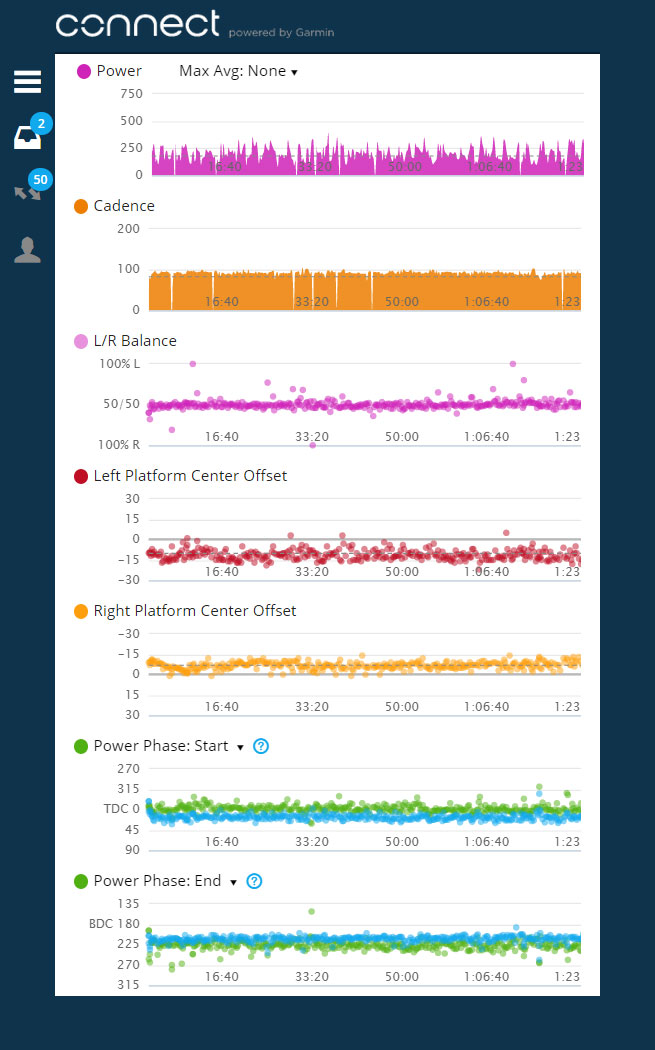Screen dimensions: 655x1050
Task: Click the Power chart title label
Action: (119, 71)
